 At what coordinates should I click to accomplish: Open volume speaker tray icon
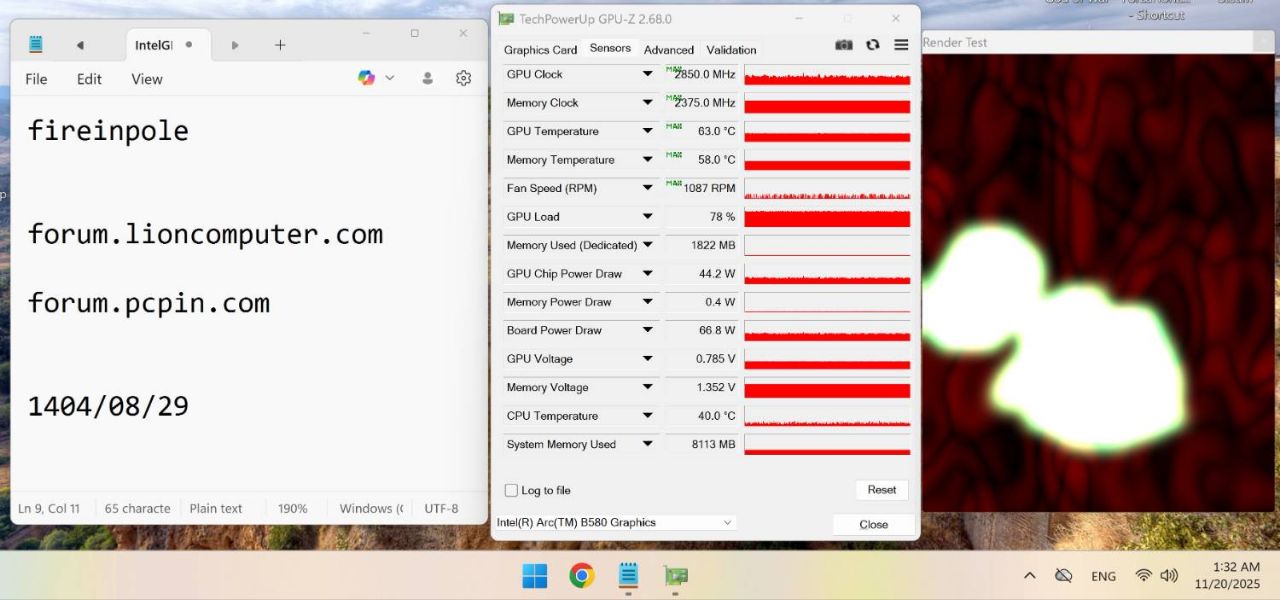[x=1169, y=576]
